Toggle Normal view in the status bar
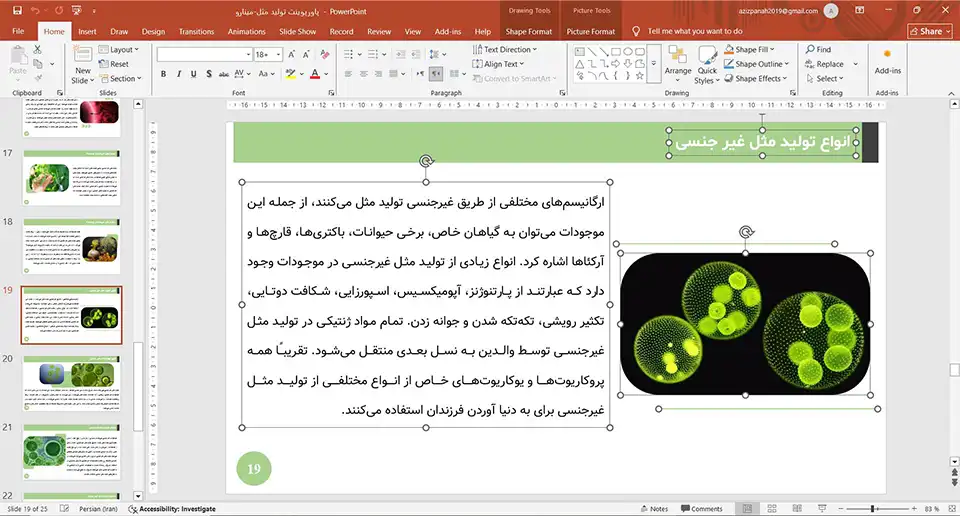960x516 pixels. (x=747, y=509)
